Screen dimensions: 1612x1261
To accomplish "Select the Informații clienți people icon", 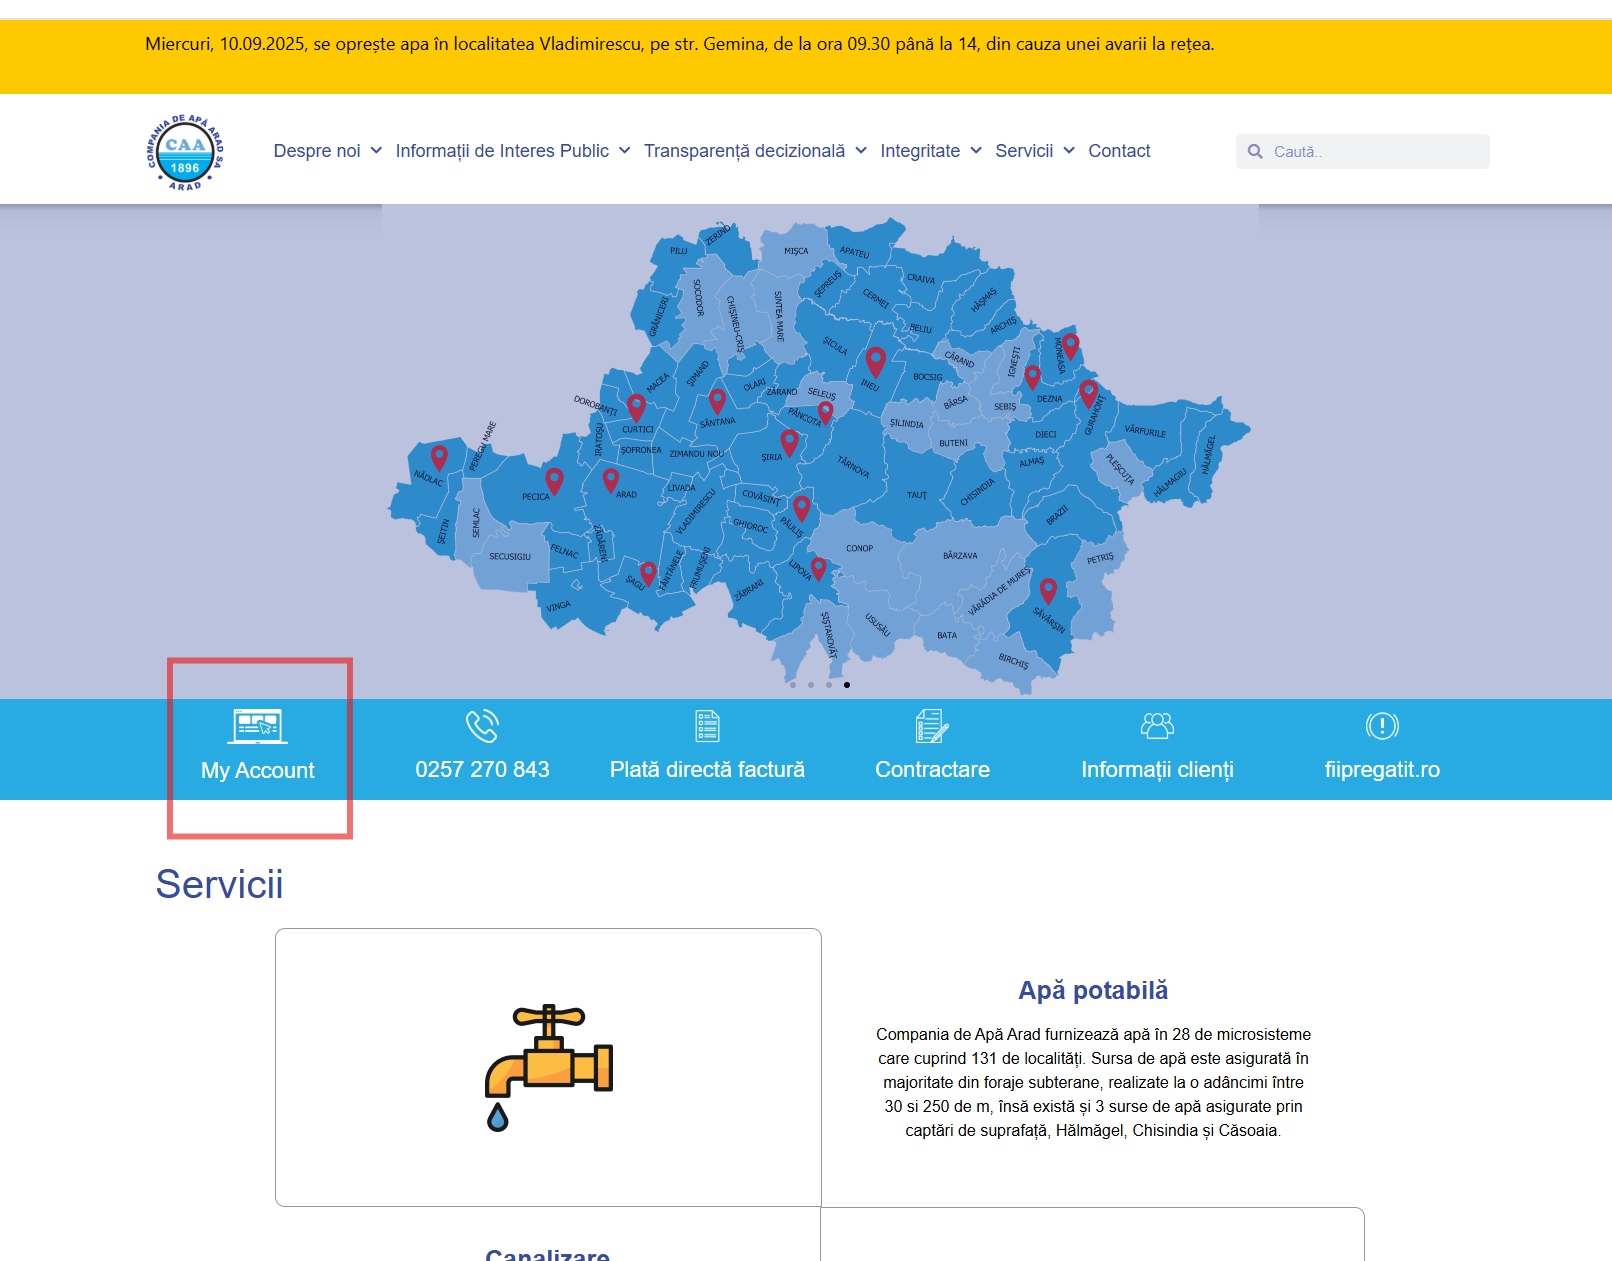I will pyautogui.click(x=1157, y=726).
